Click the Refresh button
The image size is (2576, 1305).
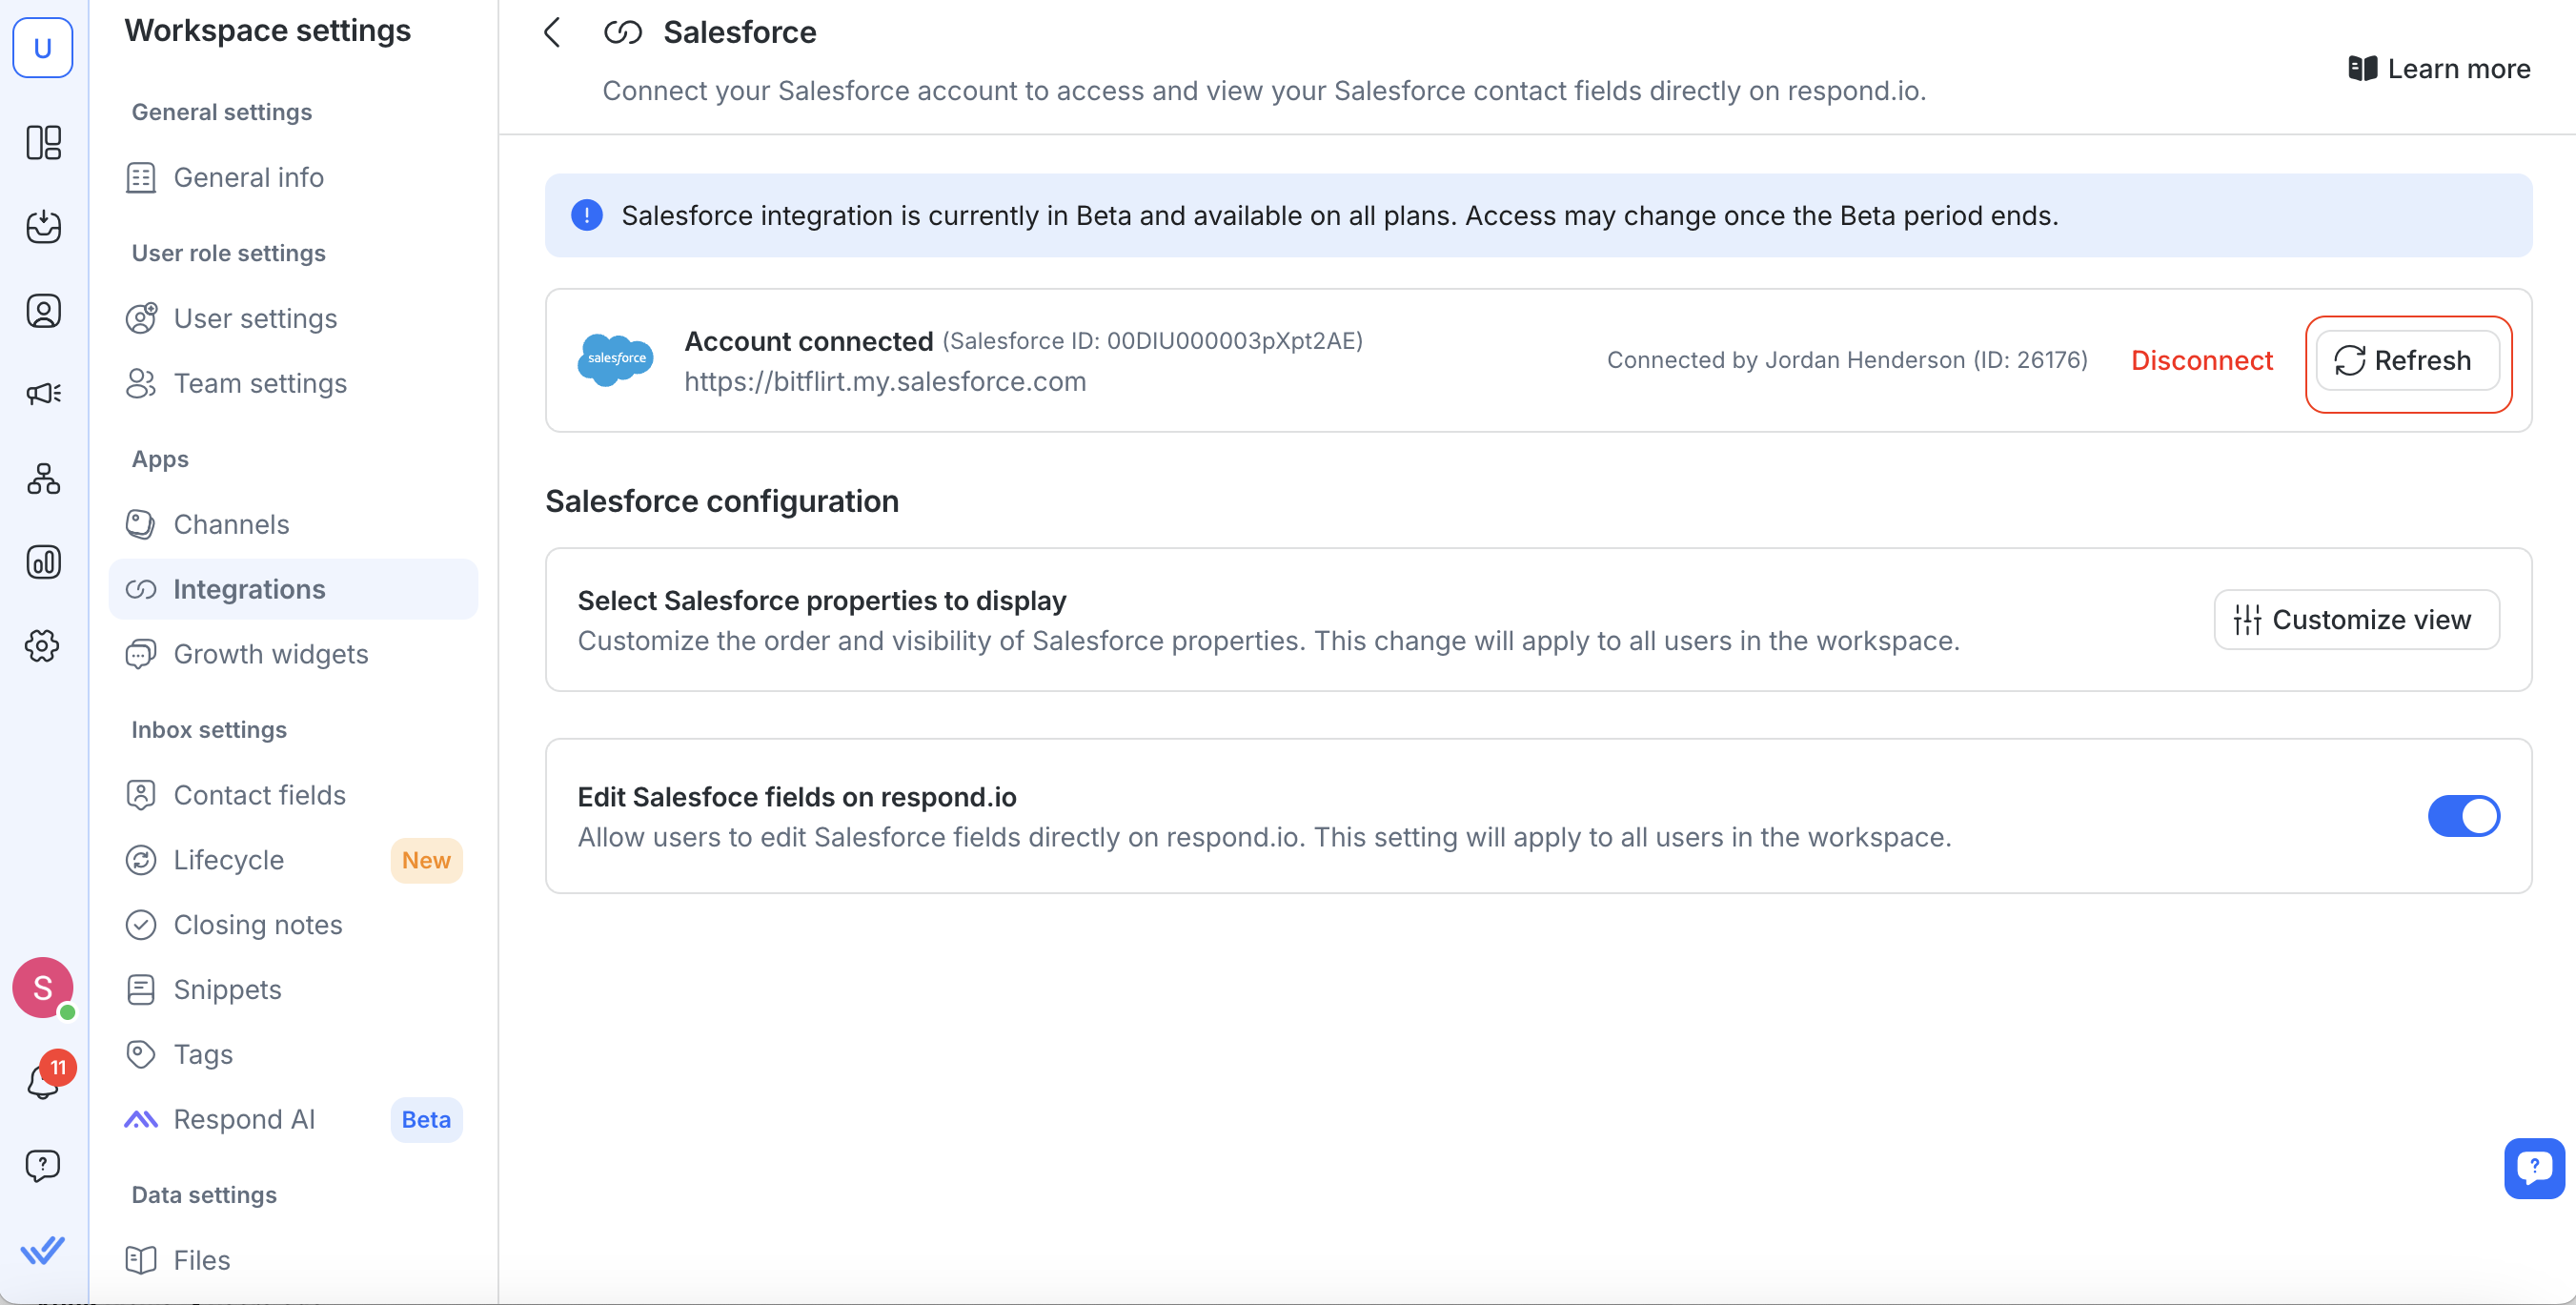(2406, 360)
